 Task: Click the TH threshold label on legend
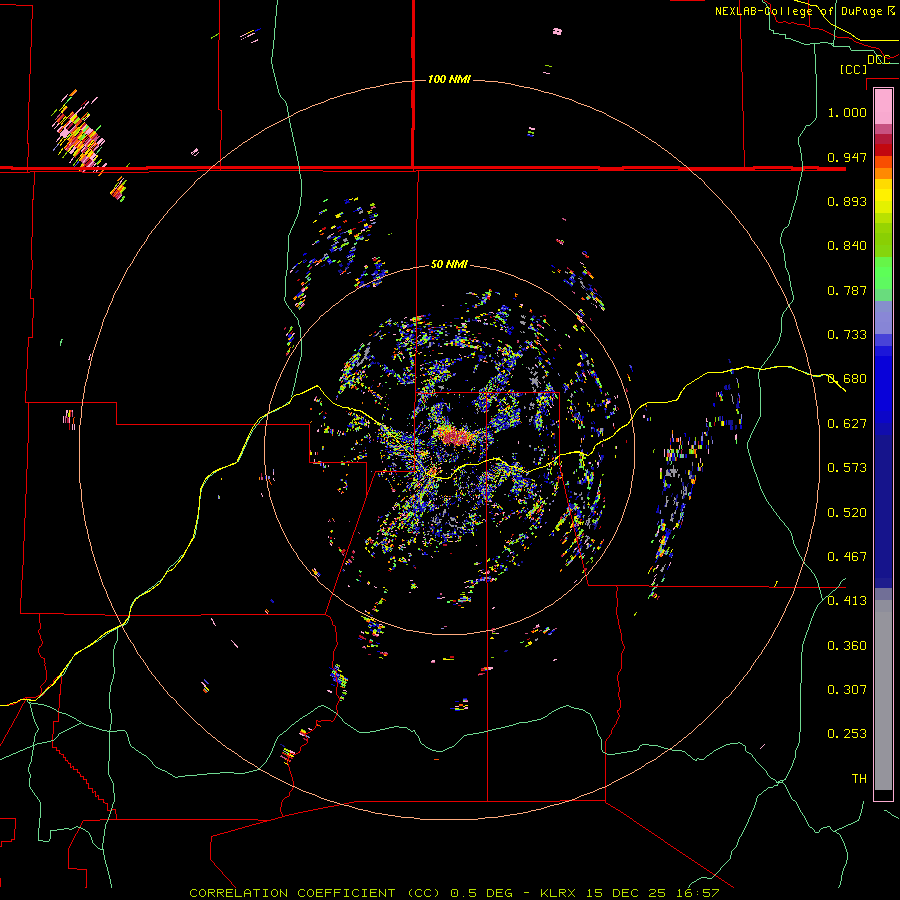(x=859, y=779)
